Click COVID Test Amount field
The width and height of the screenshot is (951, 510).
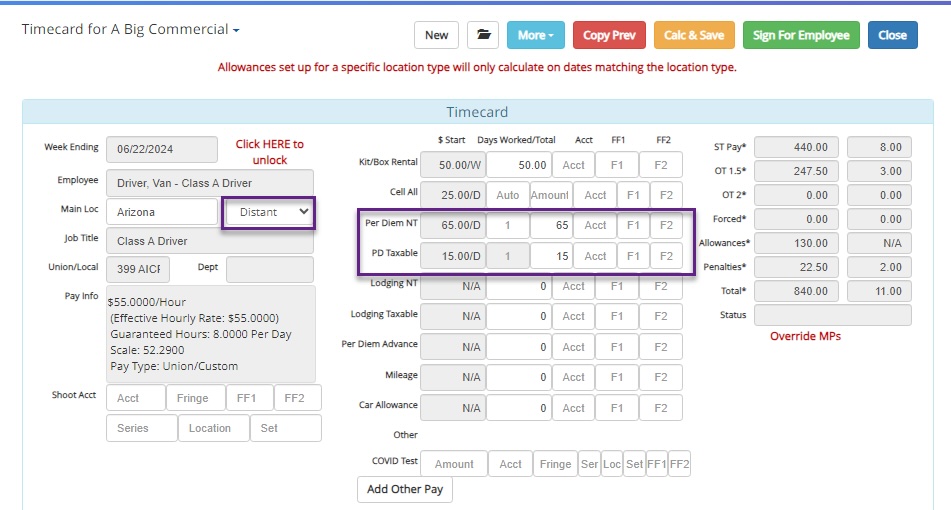click(x=454, y=464)
